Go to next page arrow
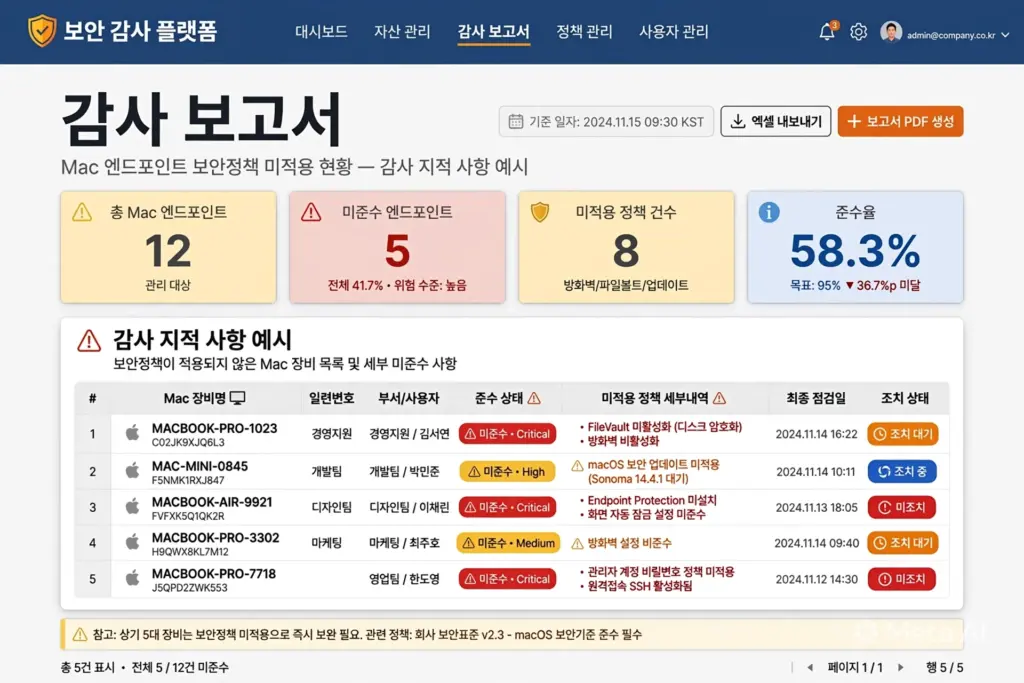1024x683 pixels. pos(901,667)
